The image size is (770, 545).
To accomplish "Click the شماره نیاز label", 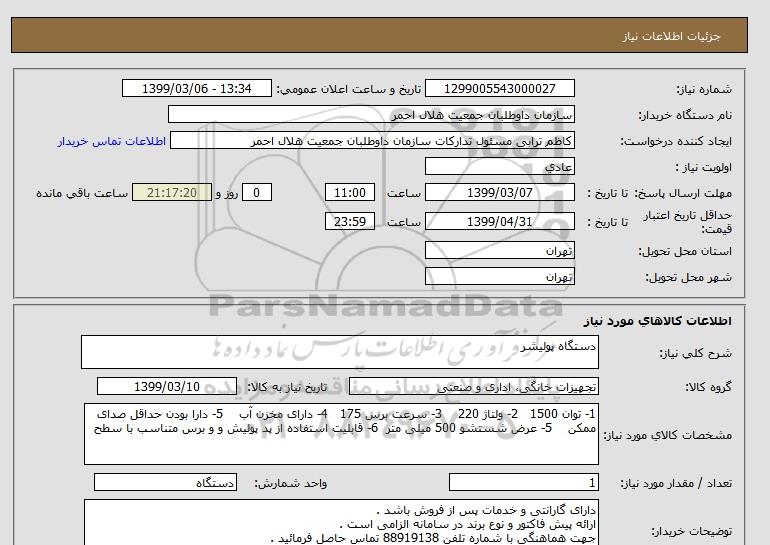I will 704,89.
